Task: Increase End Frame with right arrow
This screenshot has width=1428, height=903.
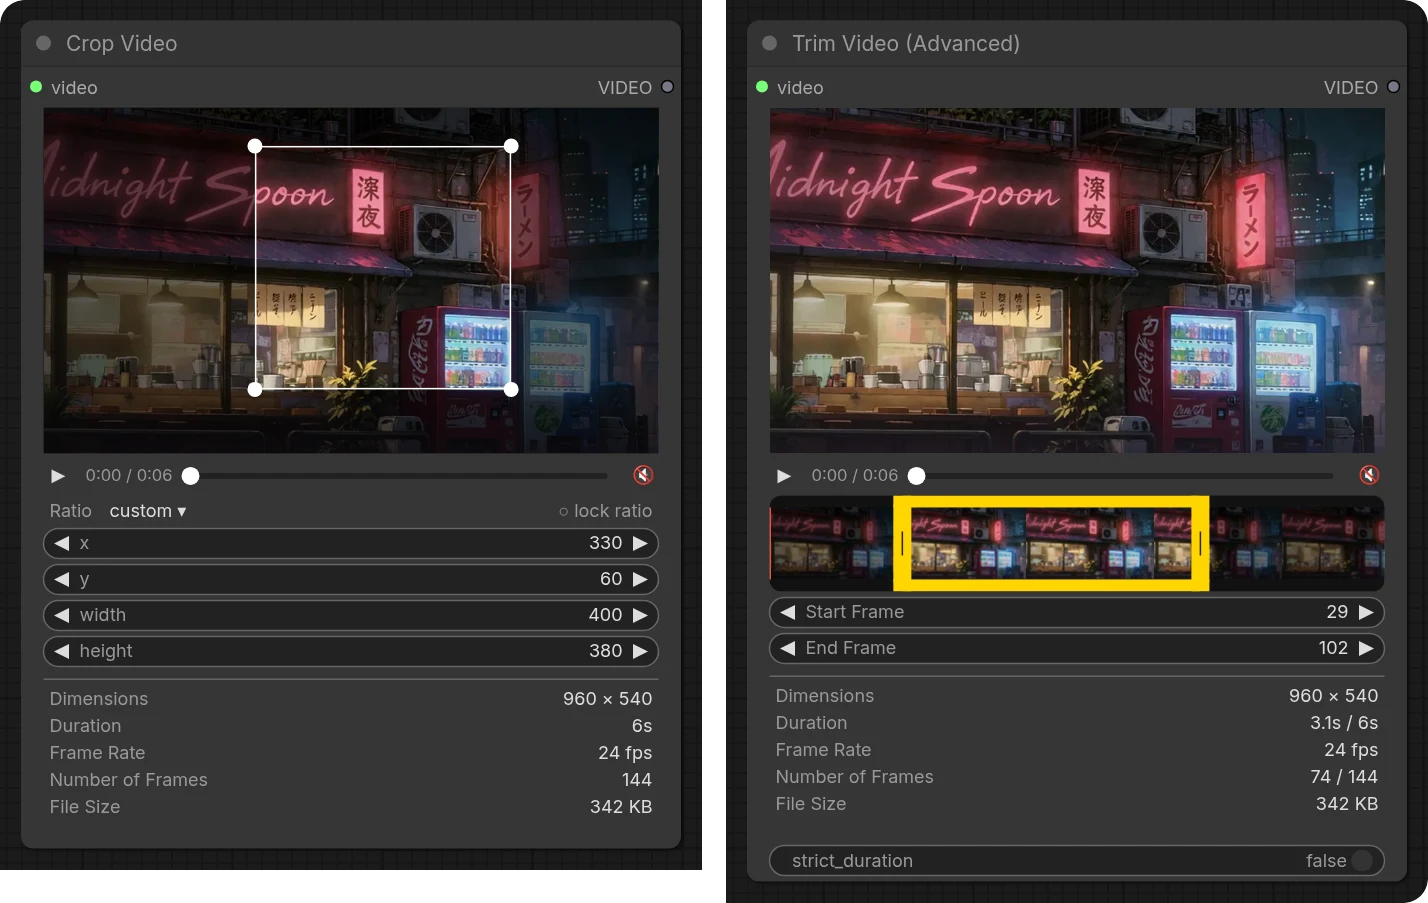Action: (1366, 648)
